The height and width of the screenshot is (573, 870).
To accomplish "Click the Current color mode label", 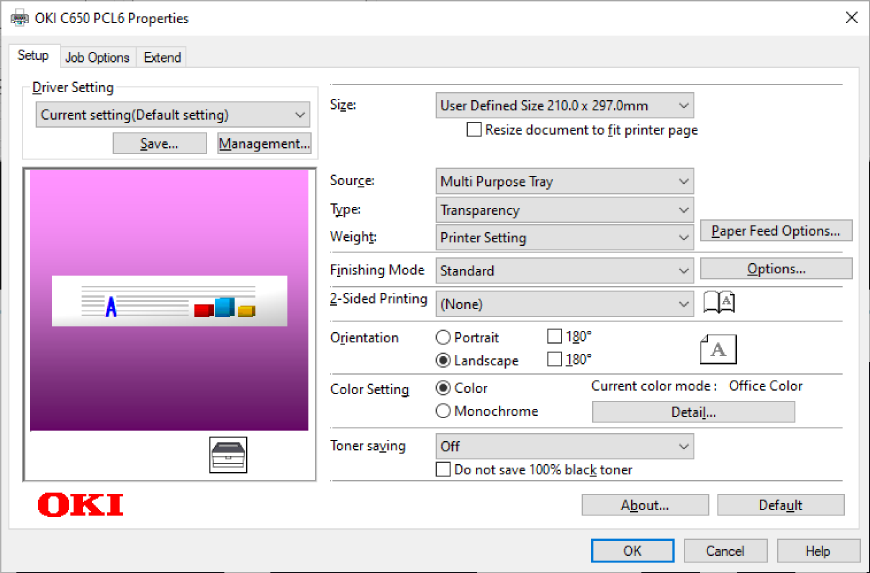I will 654,386.
